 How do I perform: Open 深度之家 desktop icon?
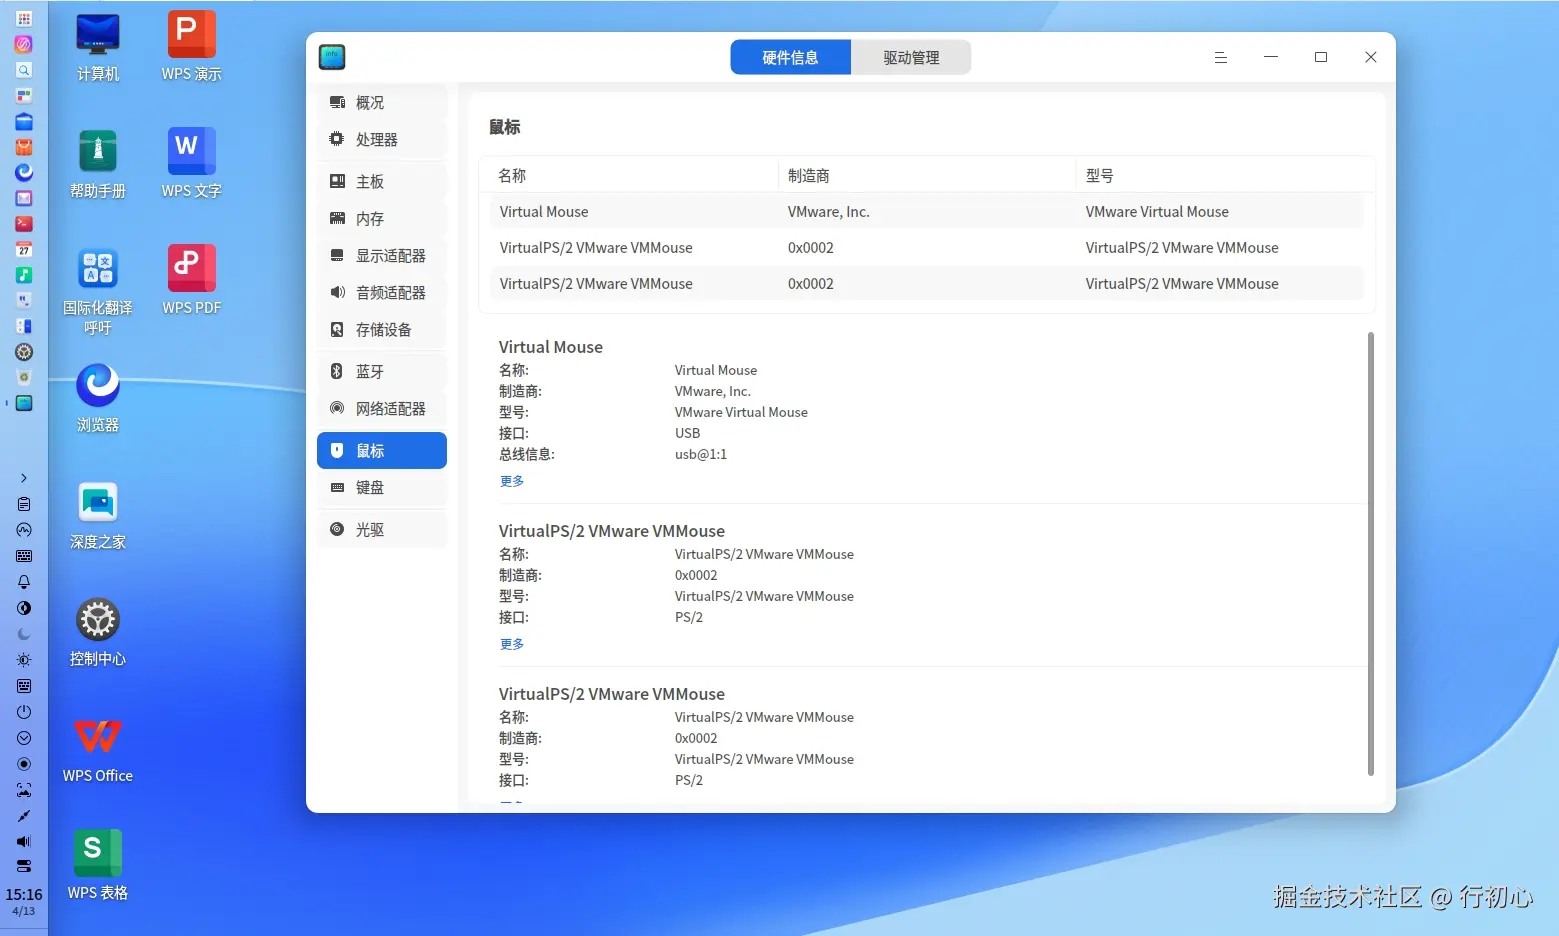coord(98,515)
